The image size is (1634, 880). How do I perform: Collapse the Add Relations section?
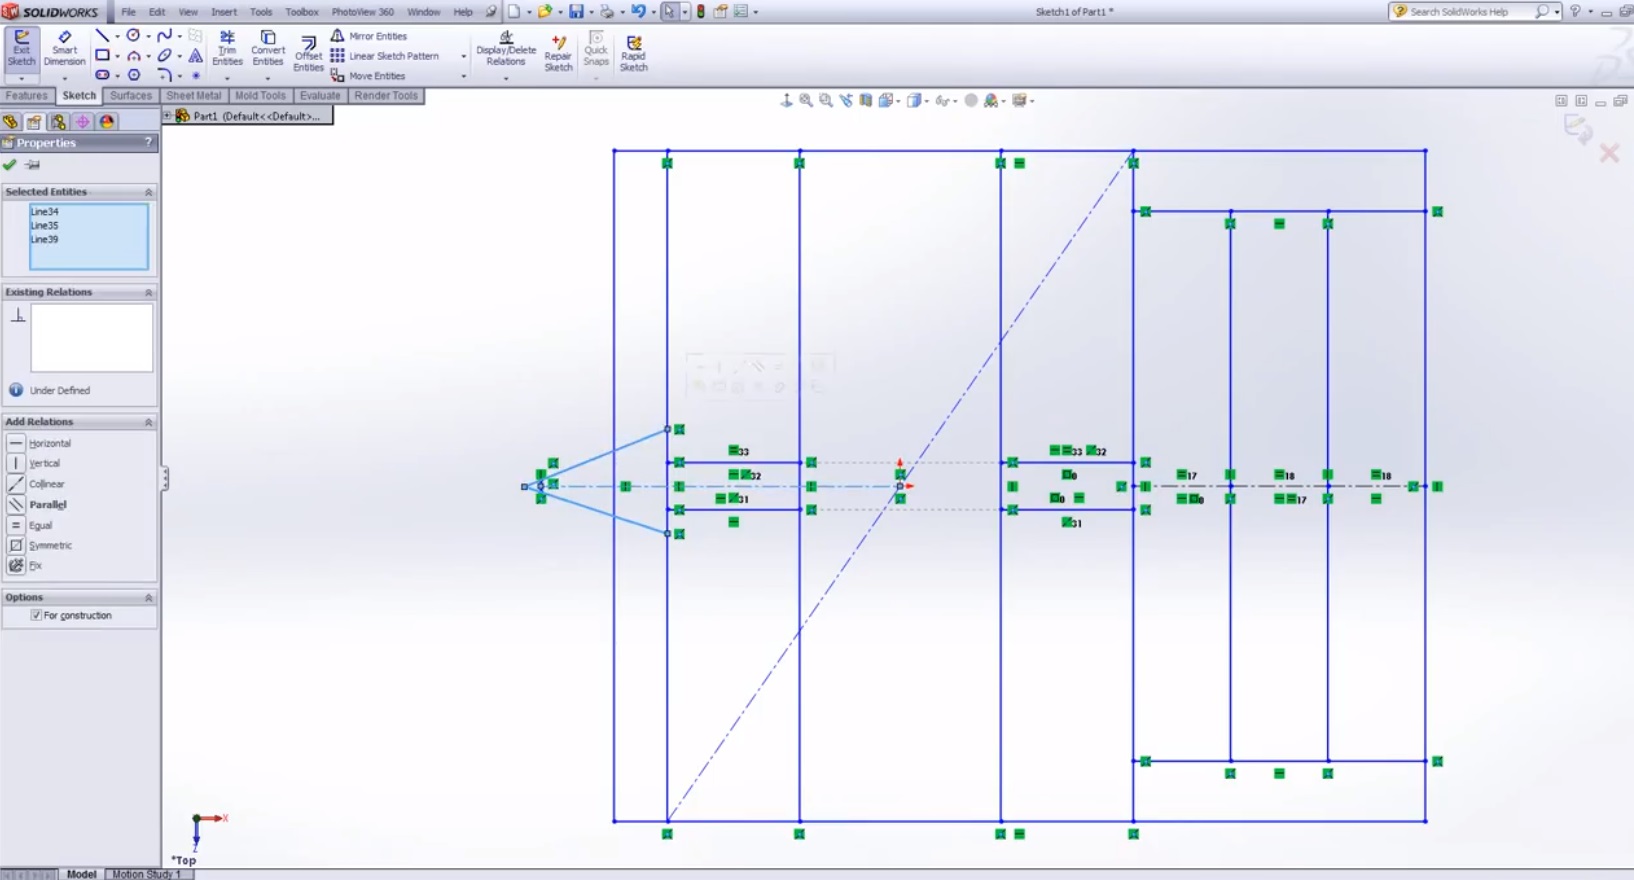point(148,423)
